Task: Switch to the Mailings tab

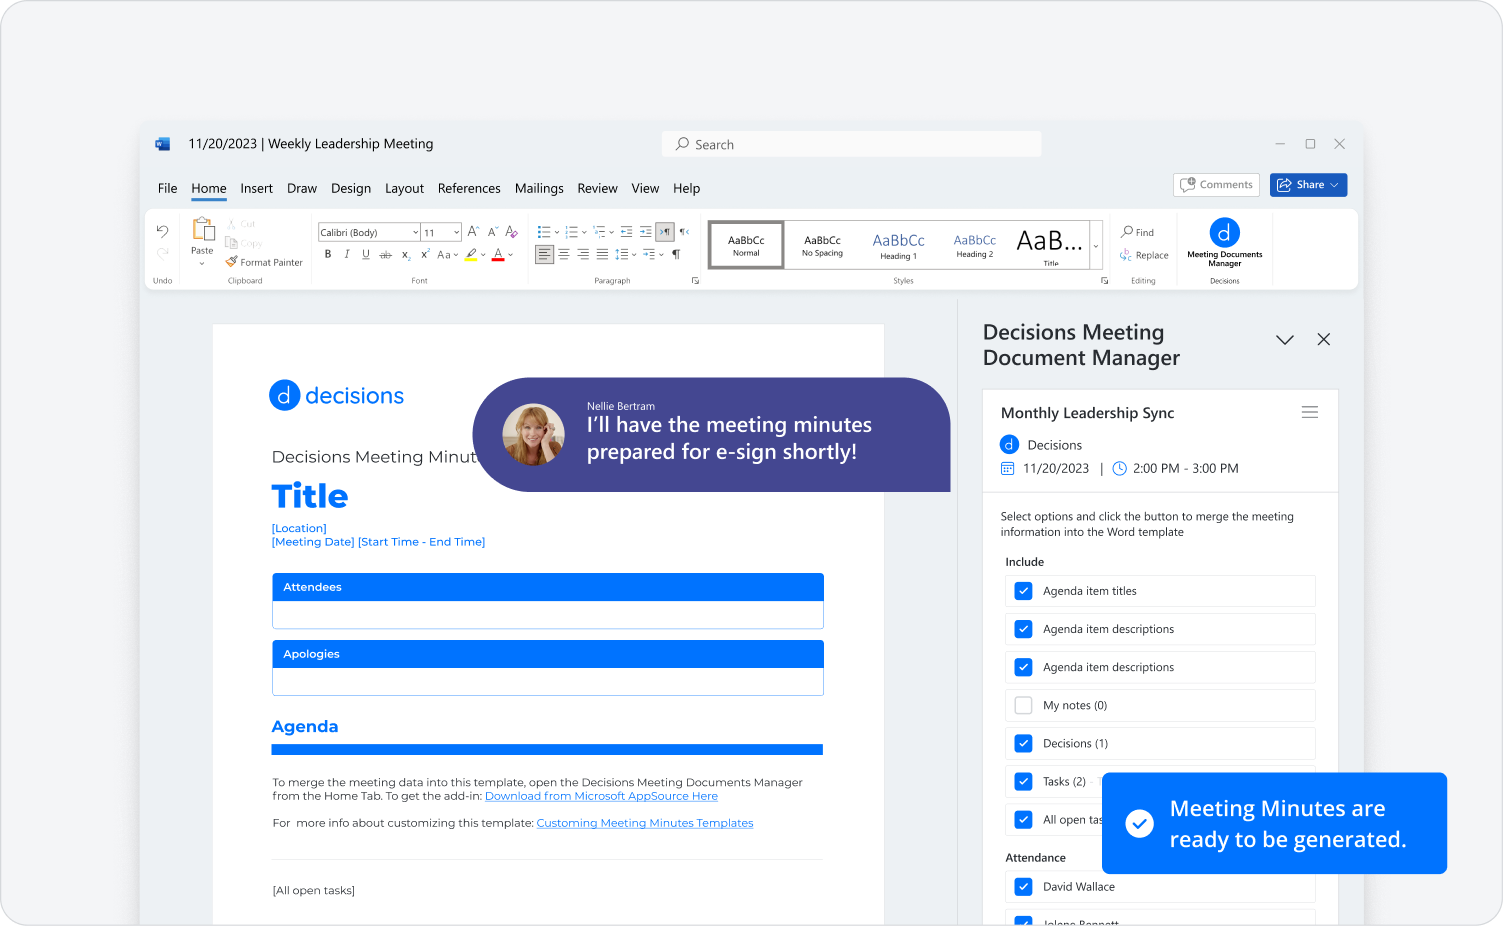Action: coord(539,188)
